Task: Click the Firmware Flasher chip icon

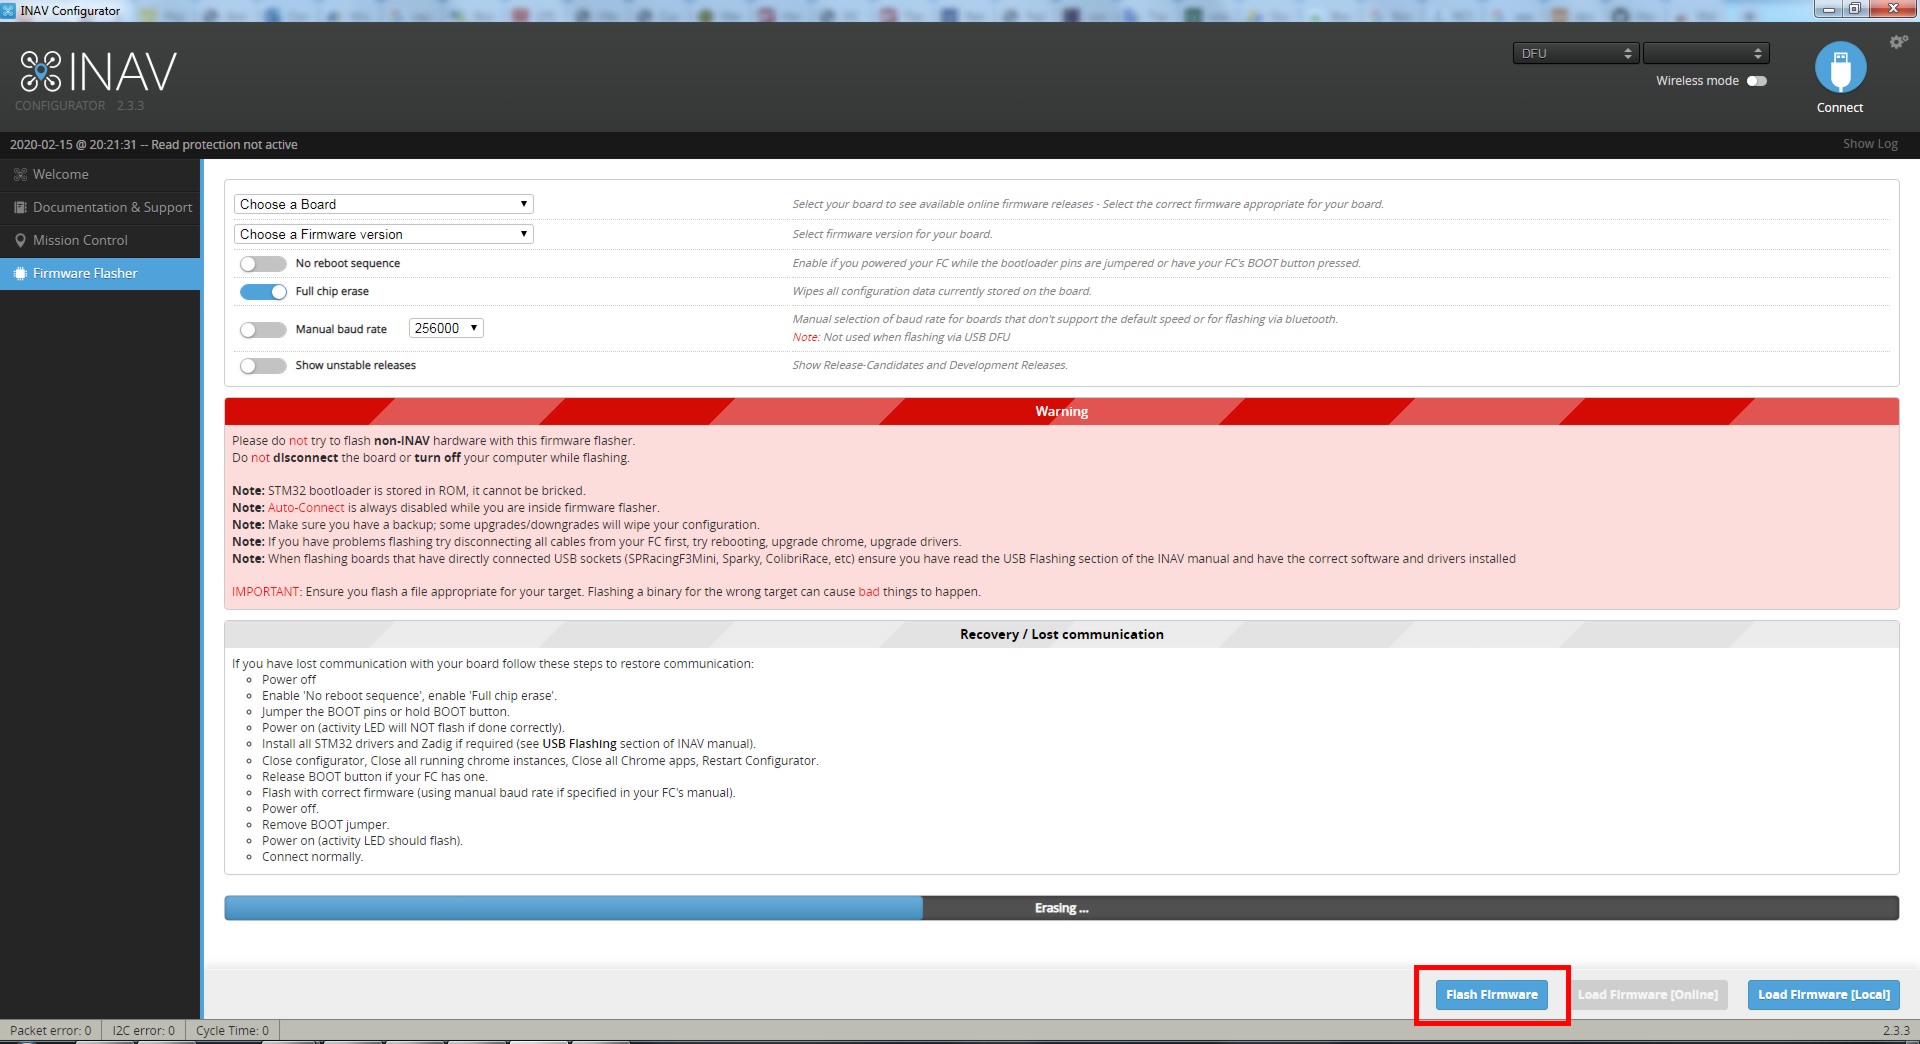Action: 20,274
